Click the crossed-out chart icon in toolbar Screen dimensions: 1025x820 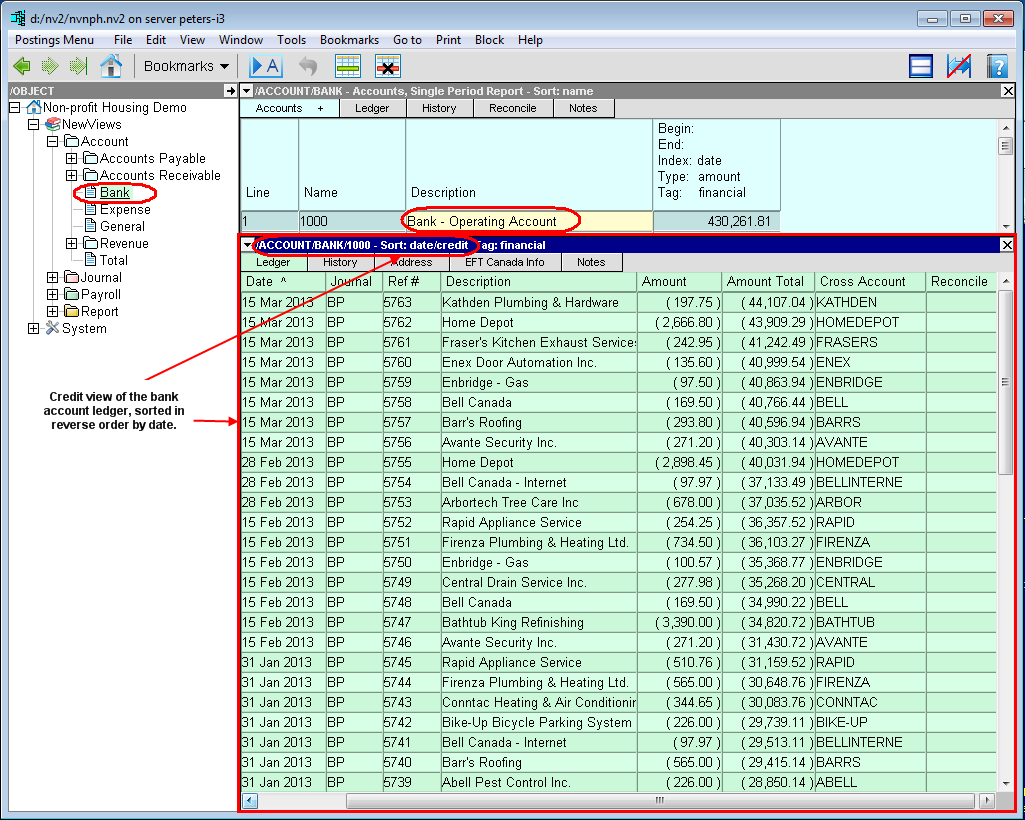click(x=959, y=66)
